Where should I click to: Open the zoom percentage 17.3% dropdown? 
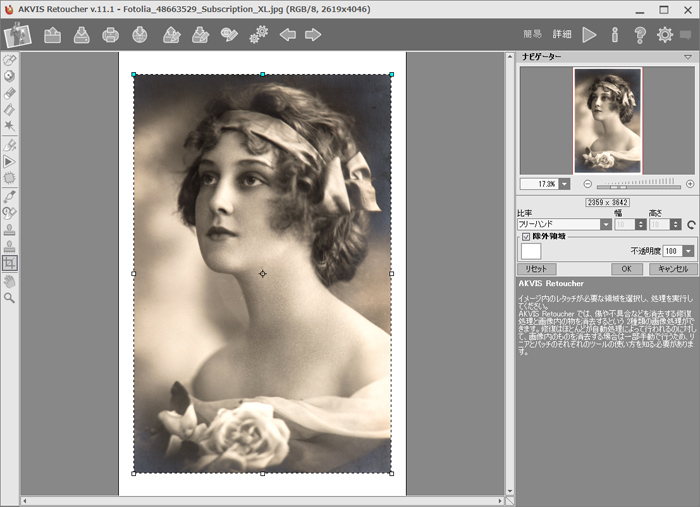pos(564,184)
